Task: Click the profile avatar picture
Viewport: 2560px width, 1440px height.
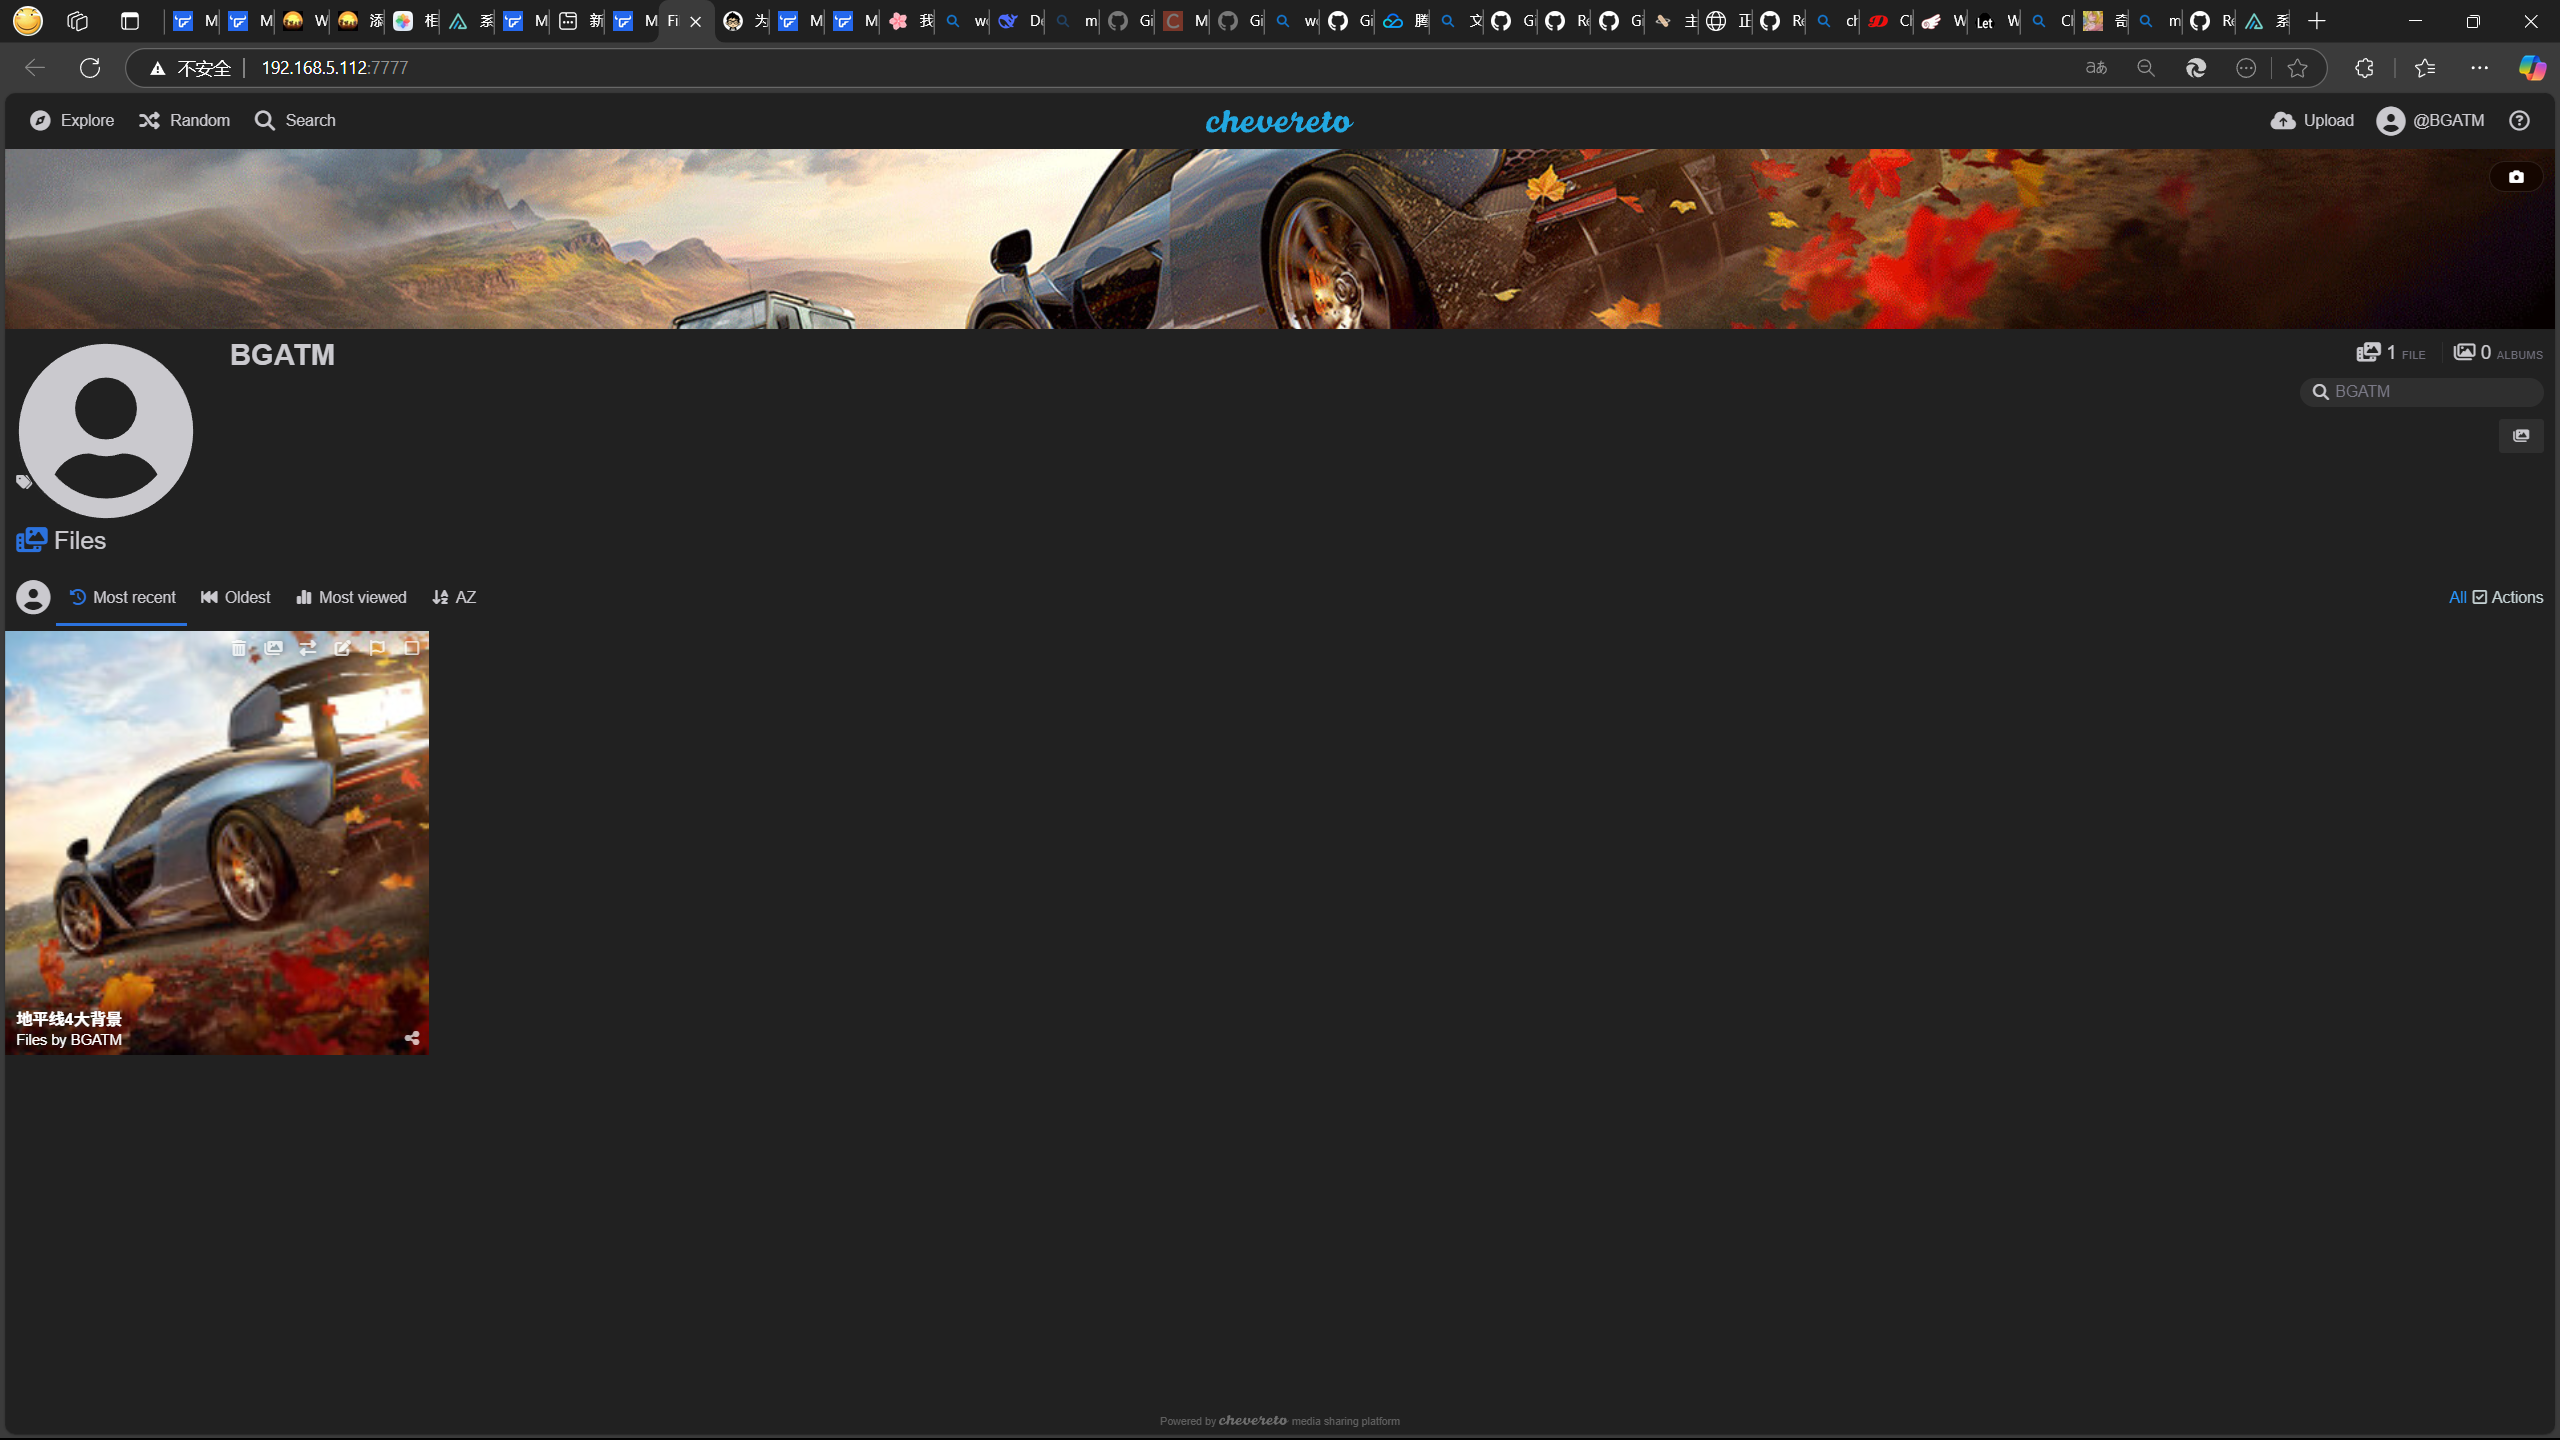Action: pos(106,431)
